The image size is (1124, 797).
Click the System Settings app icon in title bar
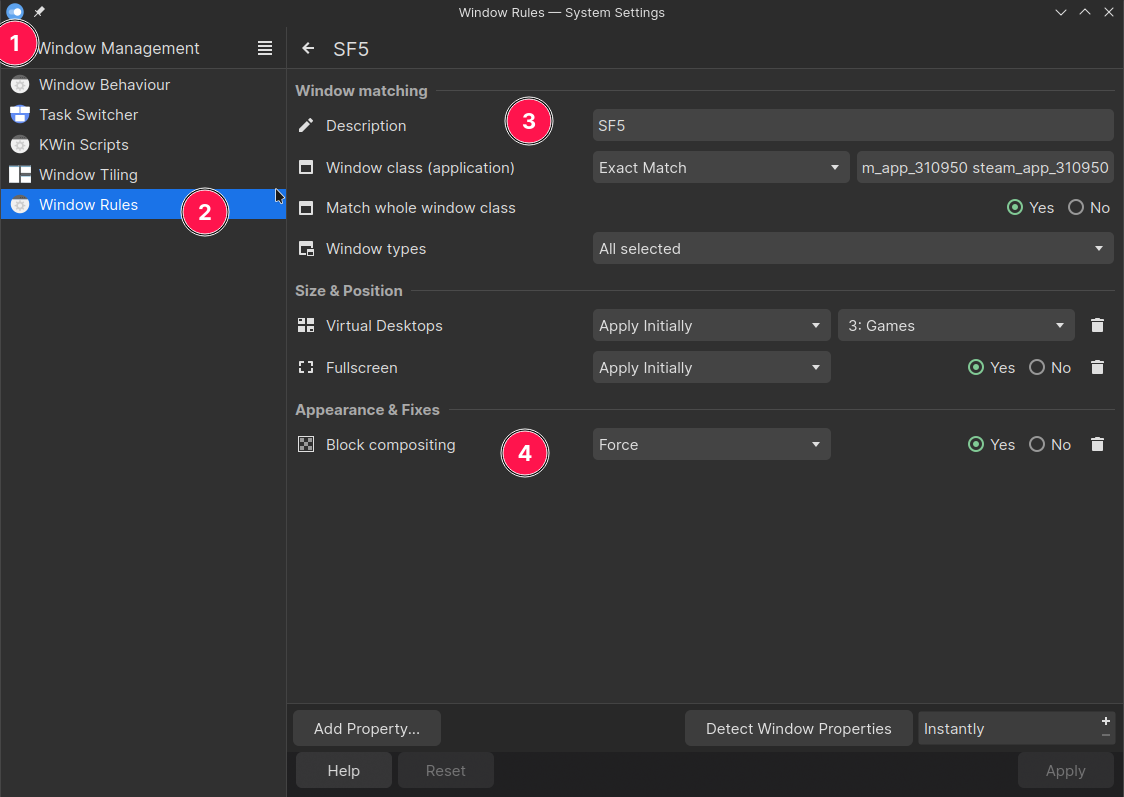click(15, 12)
